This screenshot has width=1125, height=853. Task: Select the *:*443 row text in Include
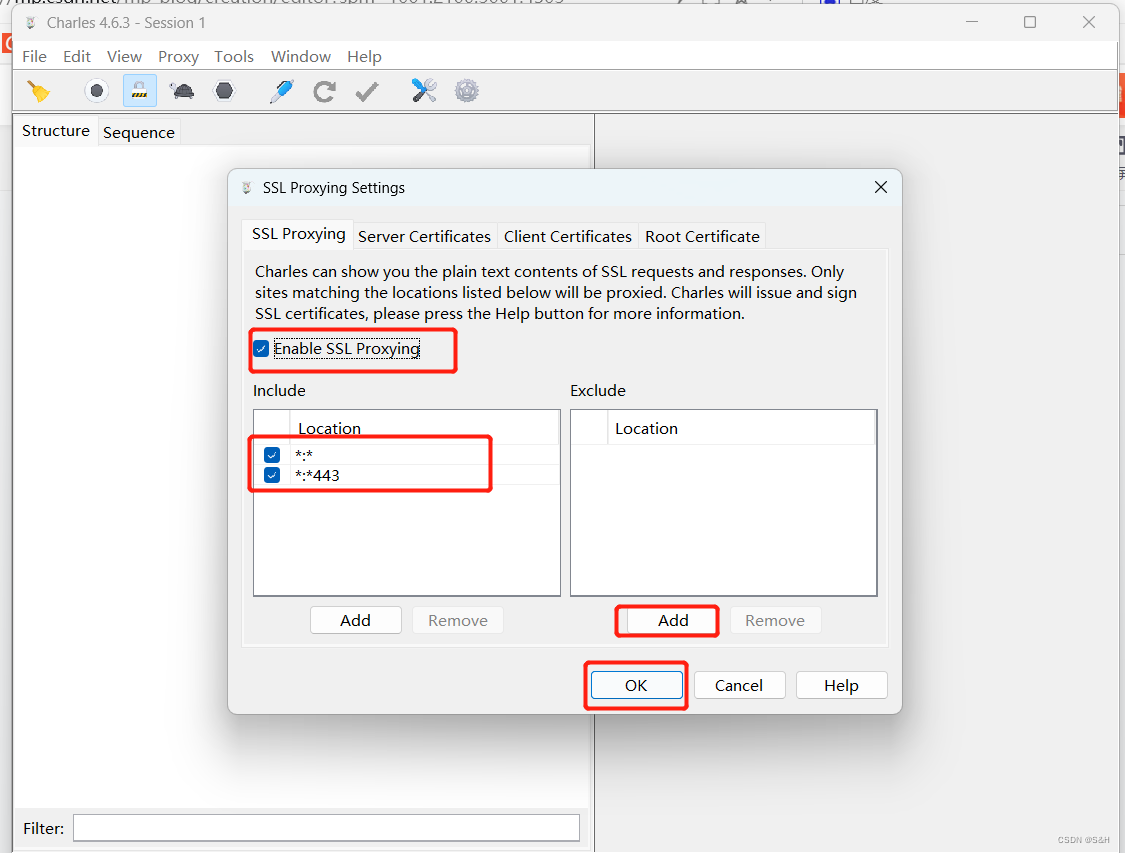pos(317,475)
